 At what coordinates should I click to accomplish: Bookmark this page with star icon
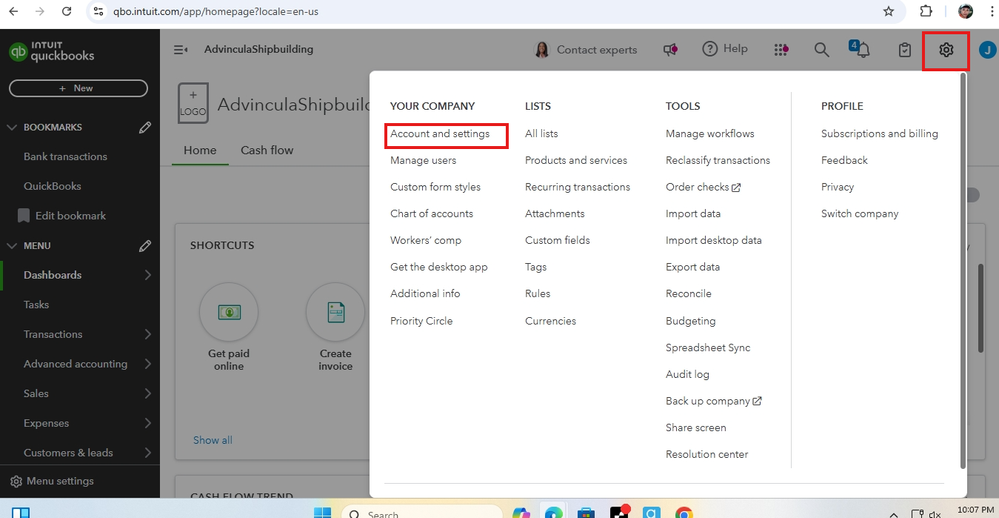(889, 11)
